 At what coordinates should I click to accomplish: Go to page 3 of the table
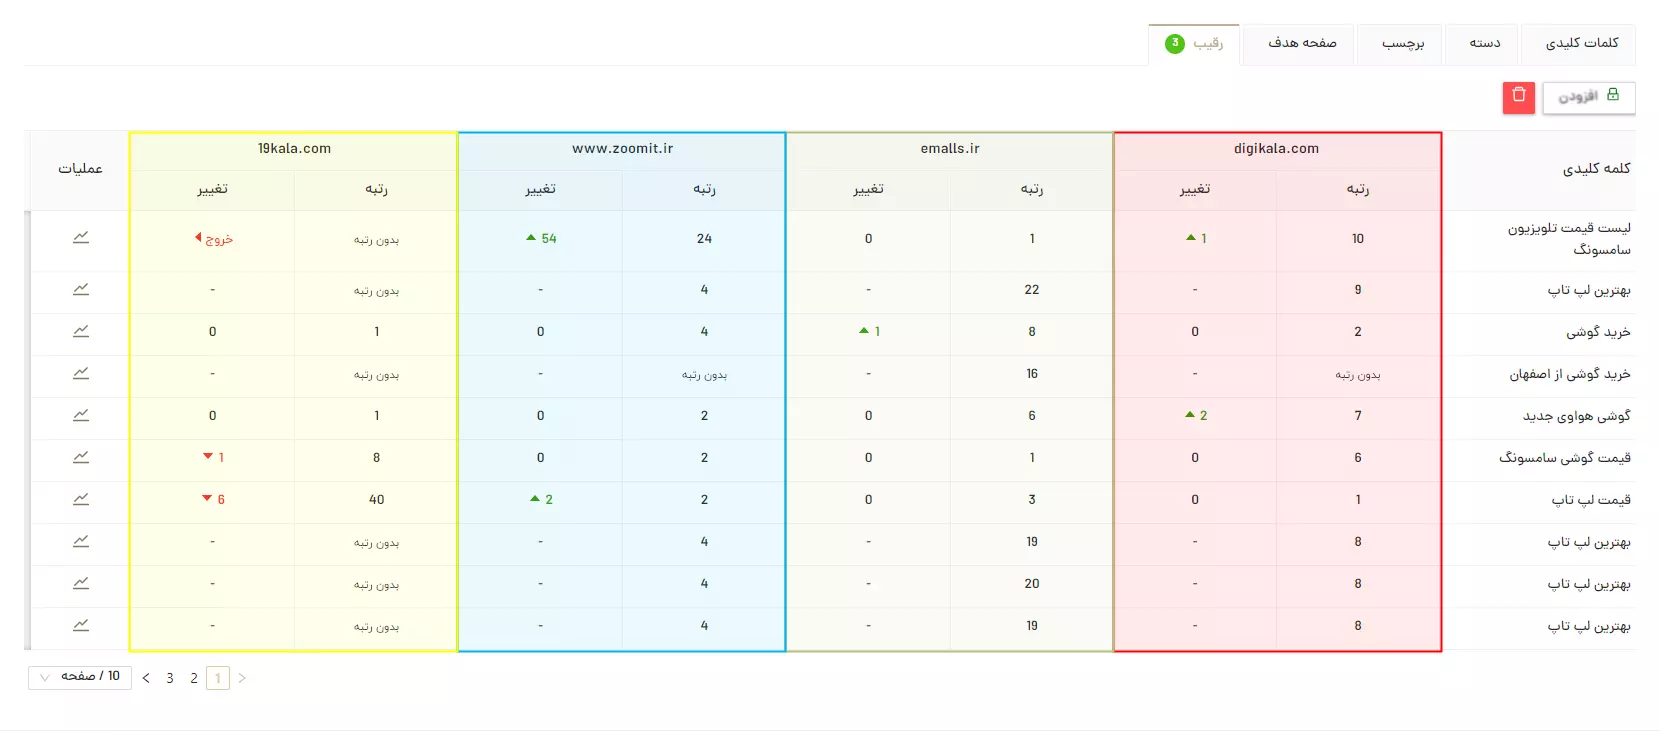(170, 678)
